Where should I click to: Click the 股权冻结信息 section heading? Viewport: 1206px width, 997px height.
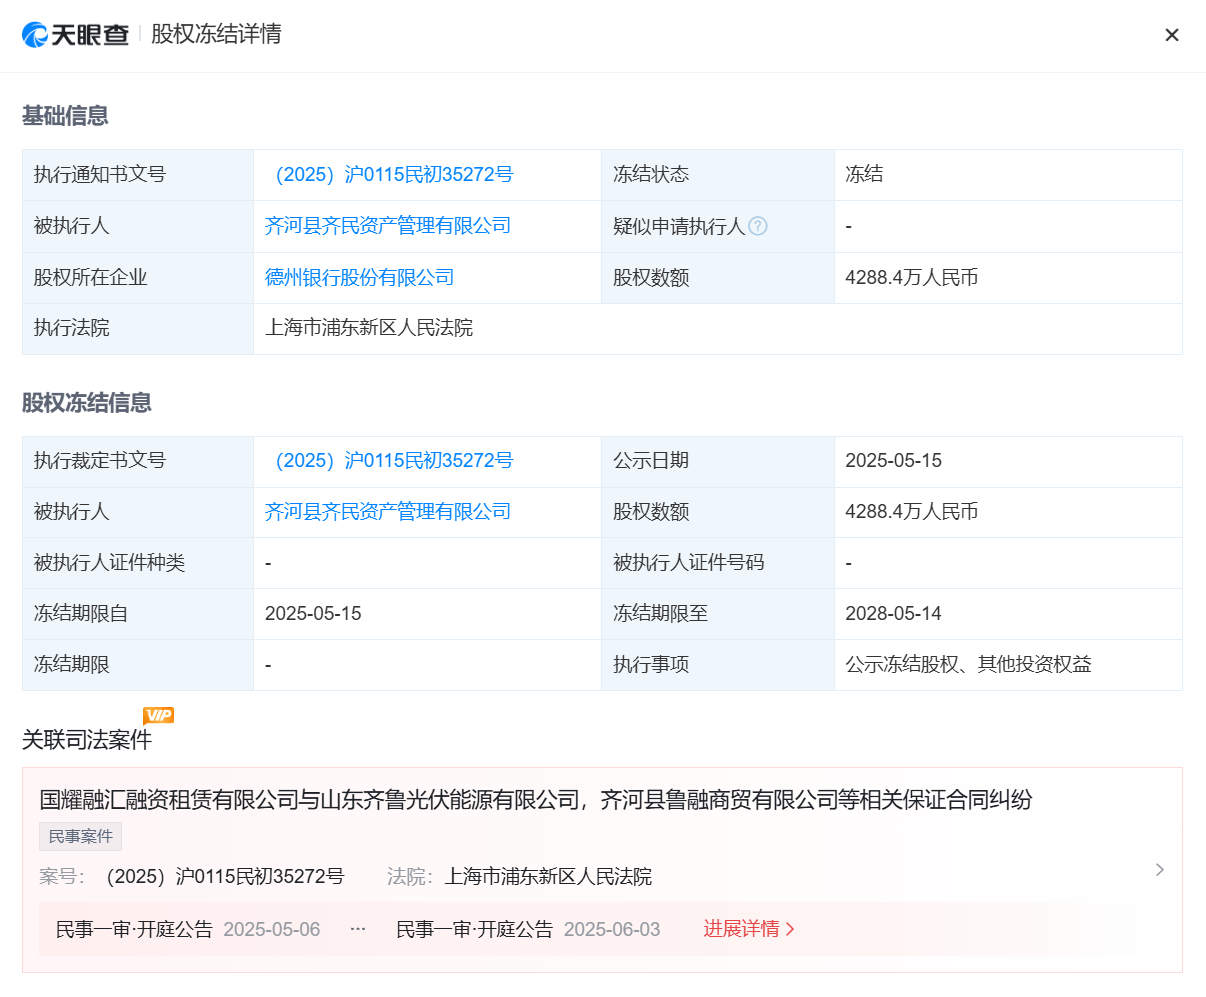coord(87,403)
